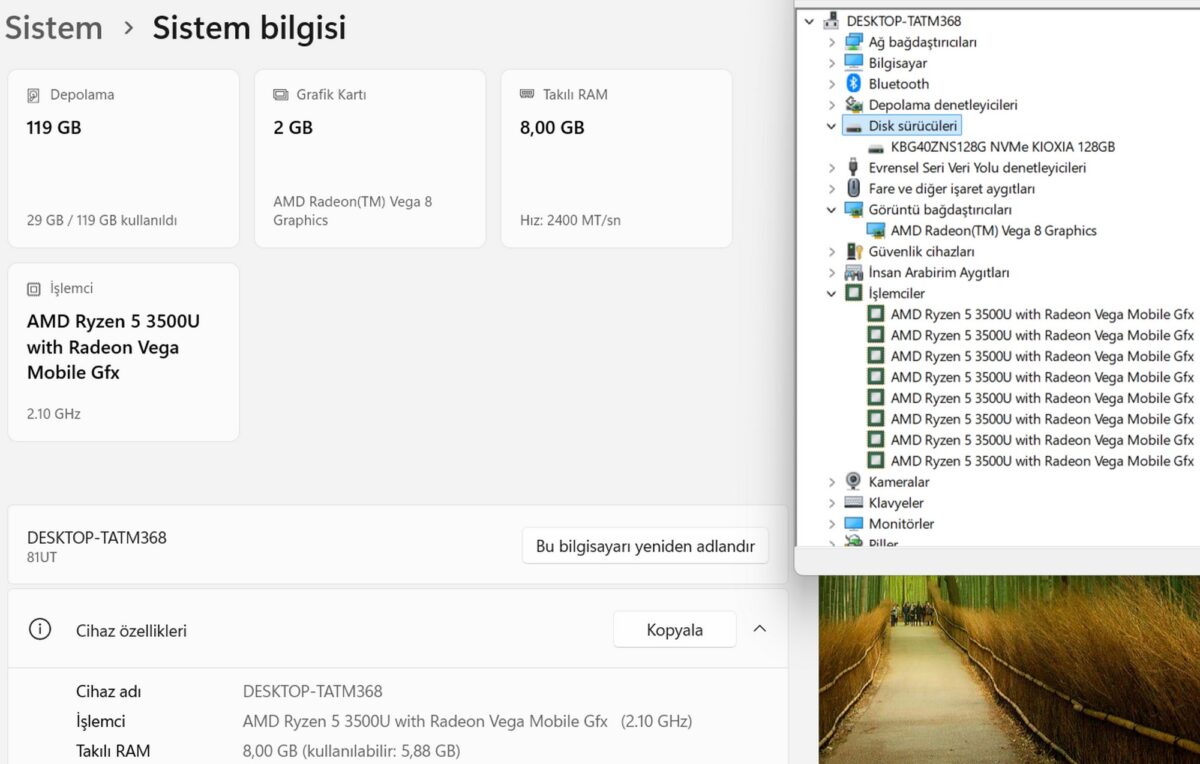This screenshot has width=1200, height=764.
Task: Expand the Güvenlik cihazları node arrow
Action: (x=831, y=251)
